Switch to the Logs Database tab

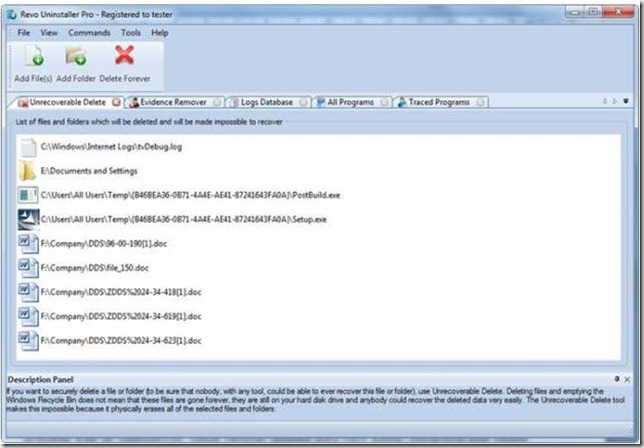click(x=265, y=102)
